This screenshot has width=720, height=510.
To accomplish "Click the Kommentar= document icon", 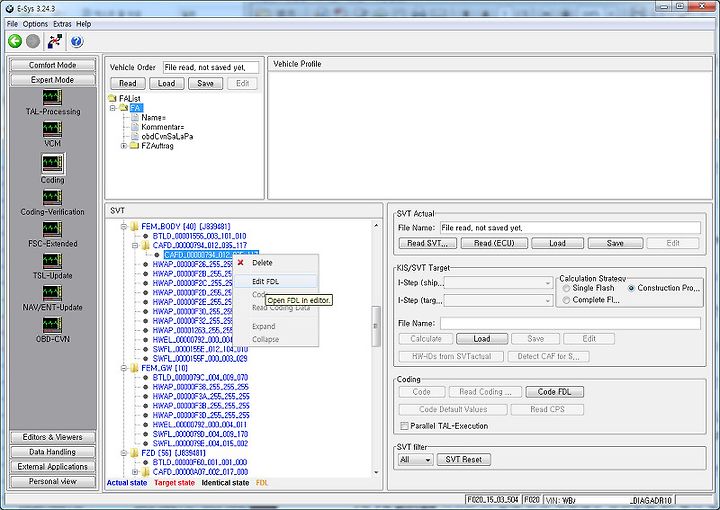I will pos(135,127).
